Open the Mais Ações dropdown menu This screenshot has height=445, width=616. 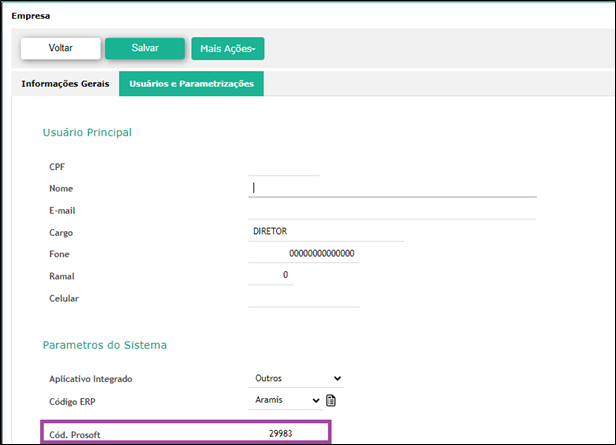click(227, 49)
